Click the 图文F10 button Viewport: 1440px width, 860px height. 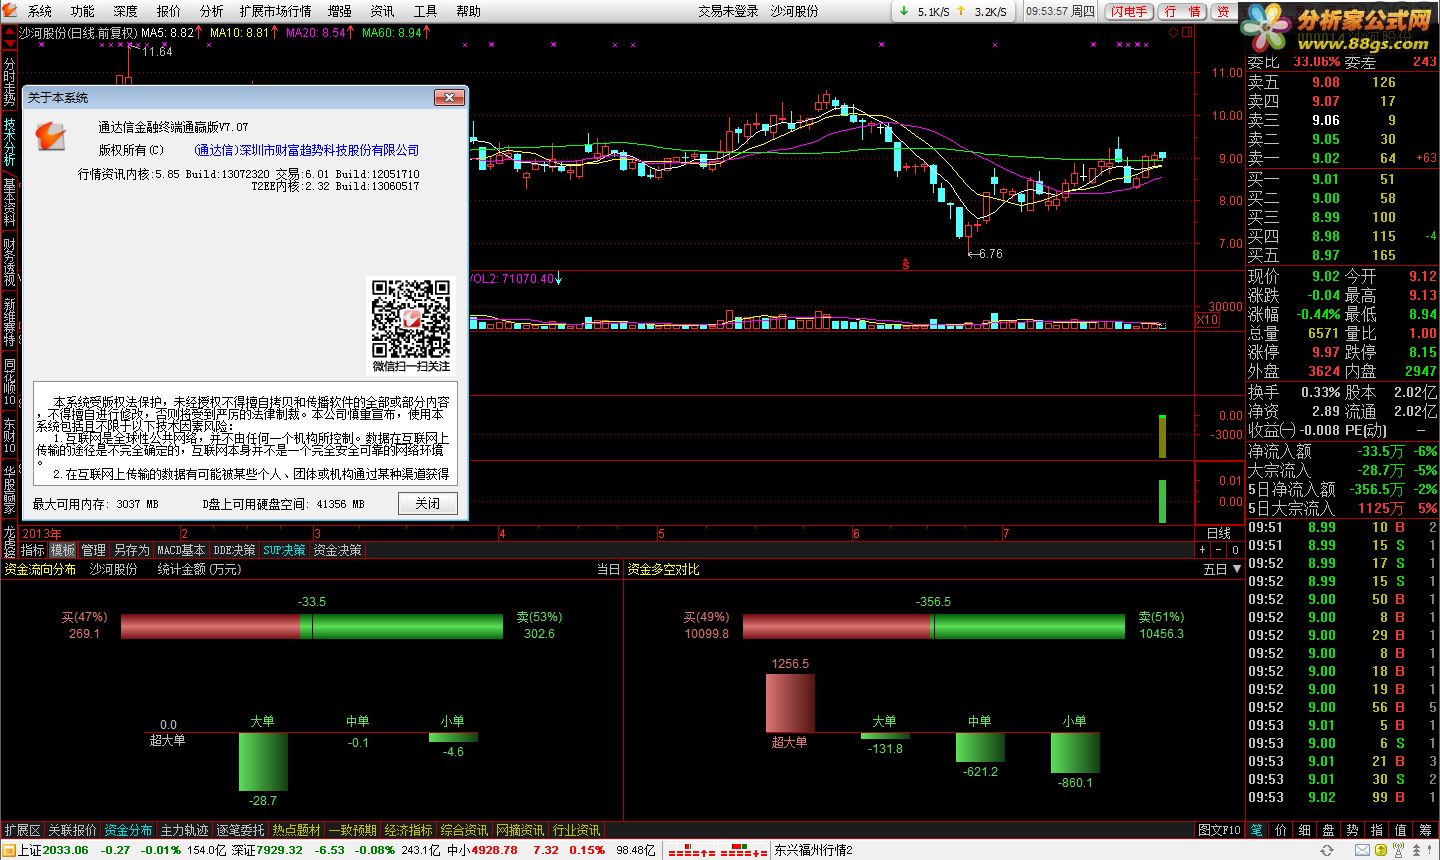tap(1219, 830)
